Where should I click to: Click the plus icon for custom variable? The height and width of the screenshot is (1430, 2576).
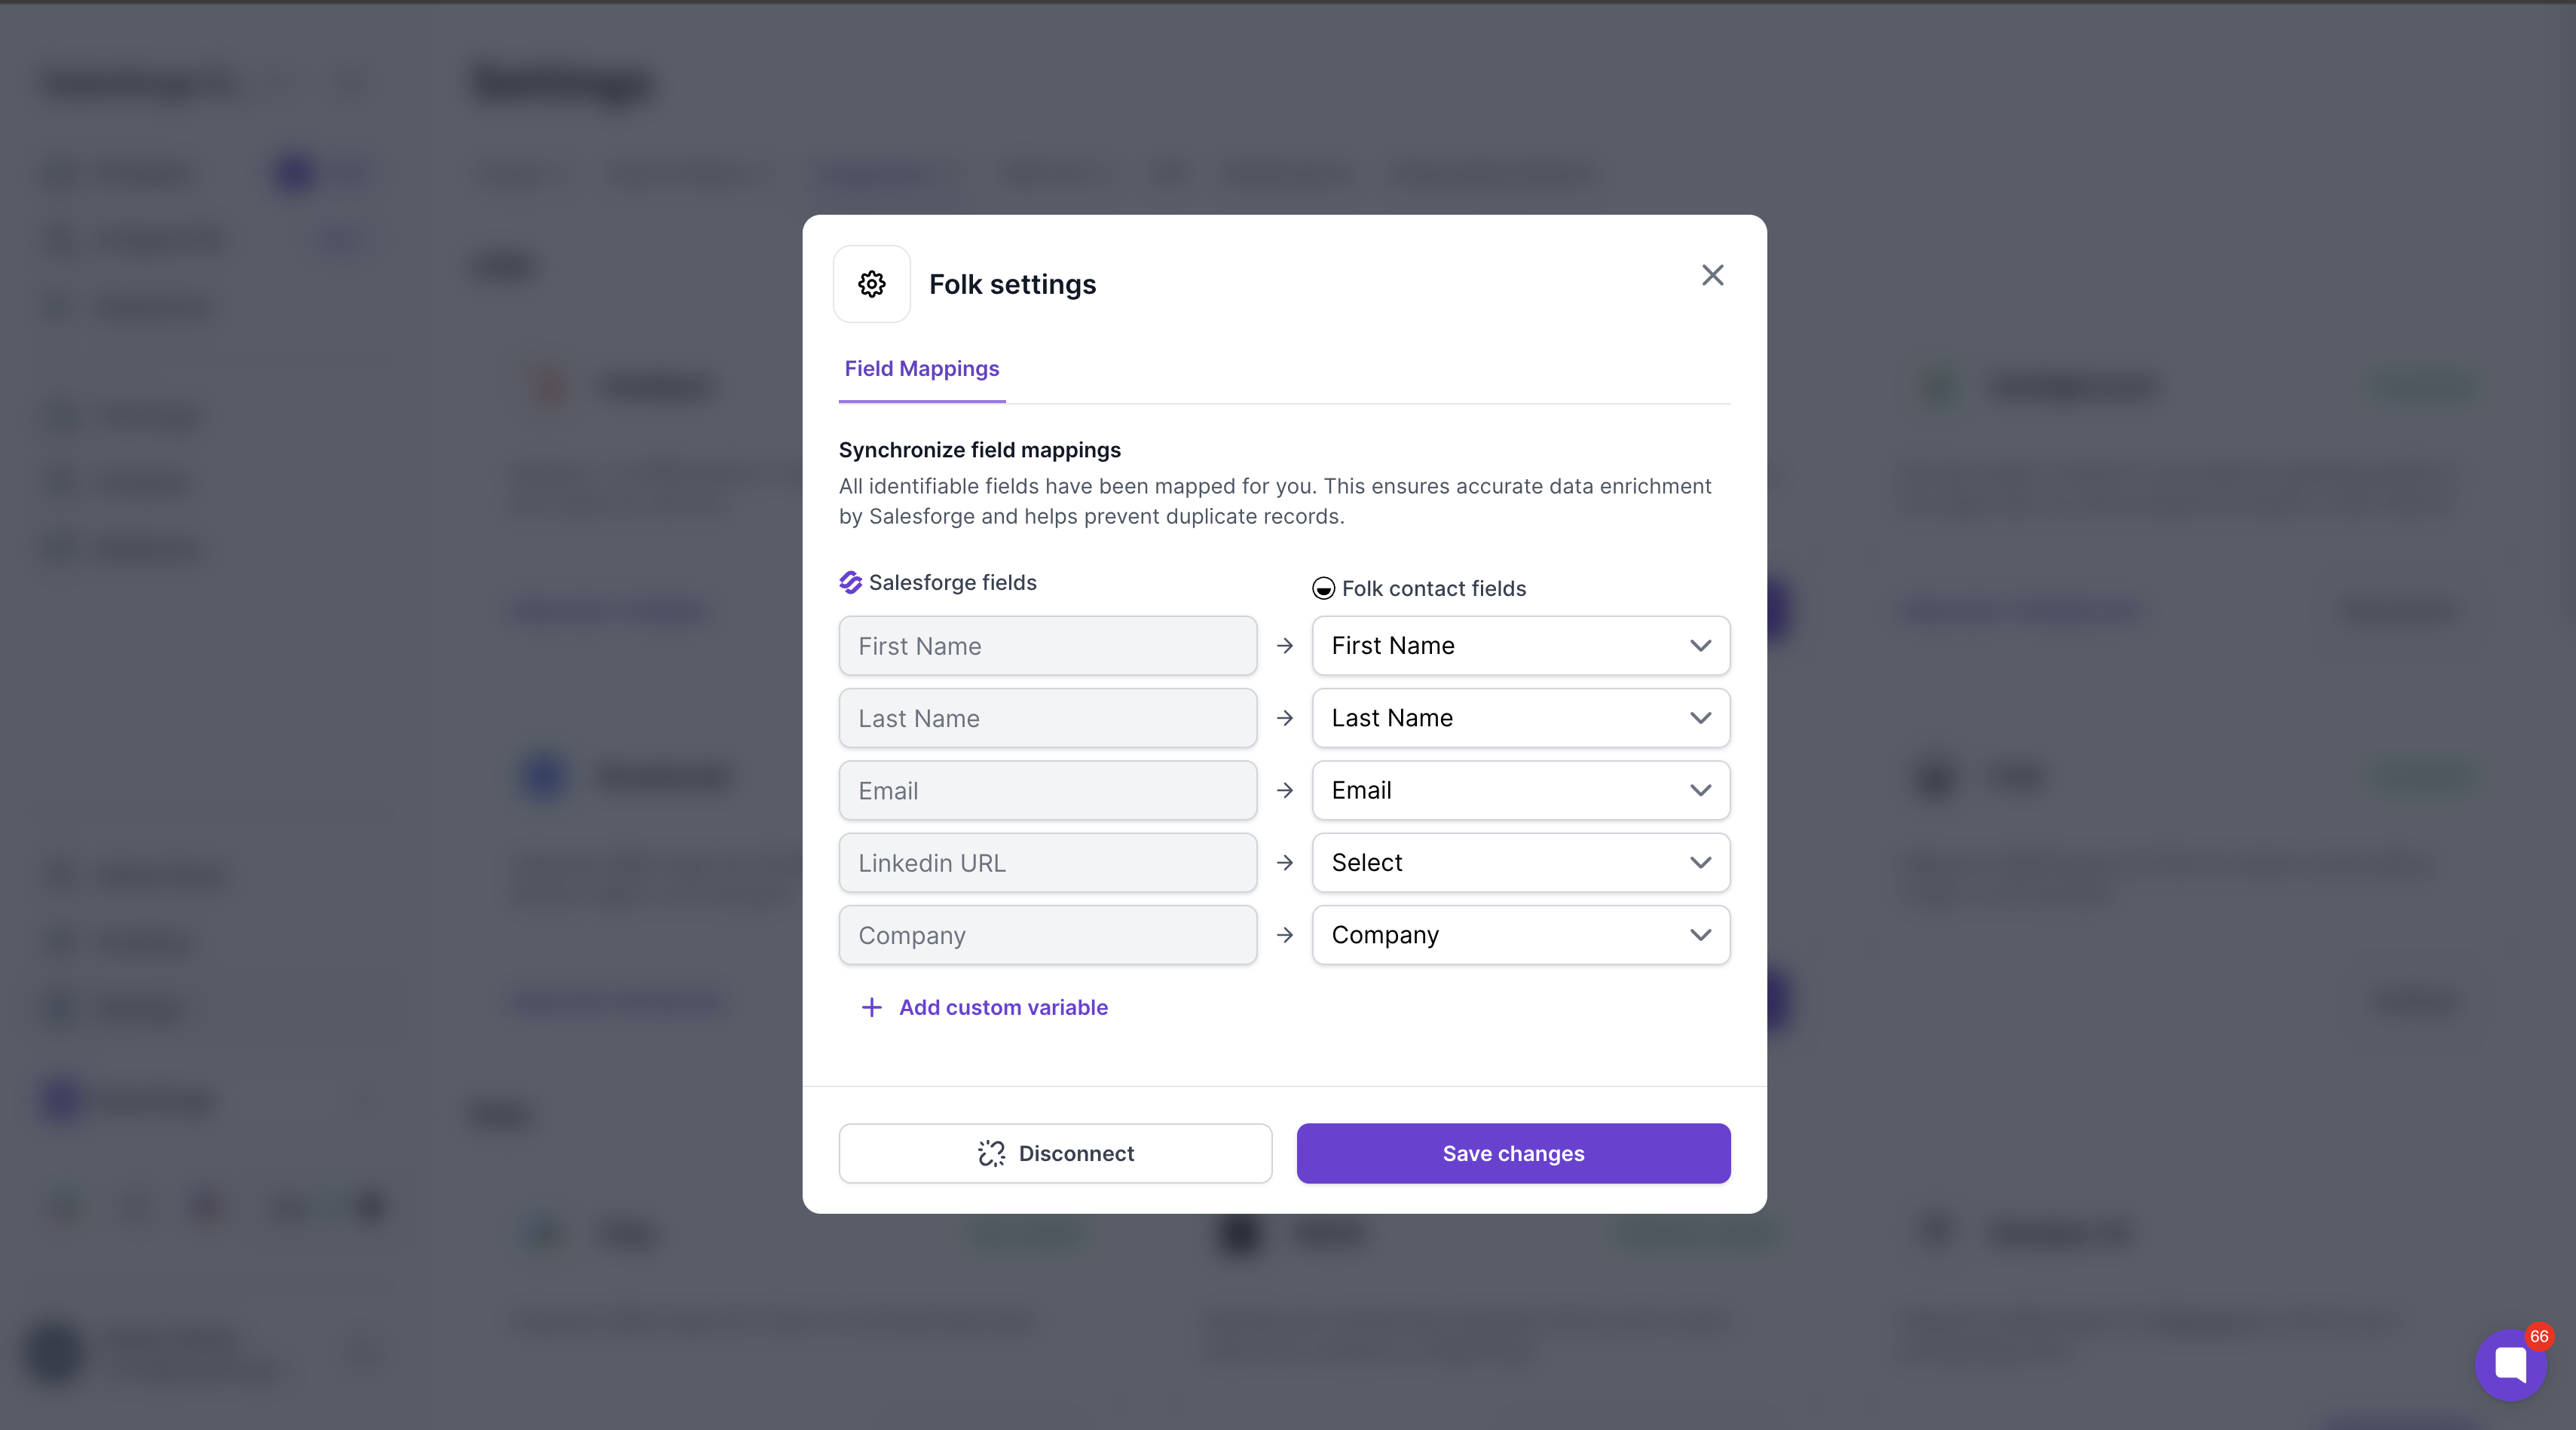[871, 1007]
